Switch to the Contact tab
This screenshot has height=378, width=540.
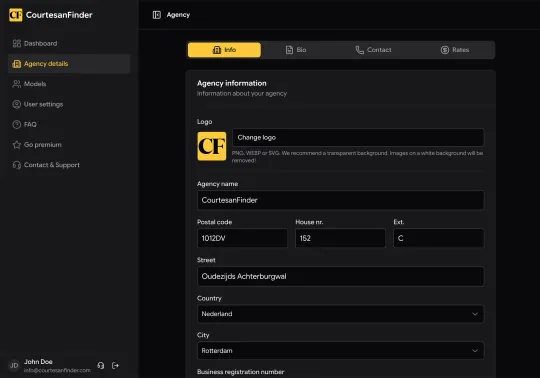pos(373,50)
